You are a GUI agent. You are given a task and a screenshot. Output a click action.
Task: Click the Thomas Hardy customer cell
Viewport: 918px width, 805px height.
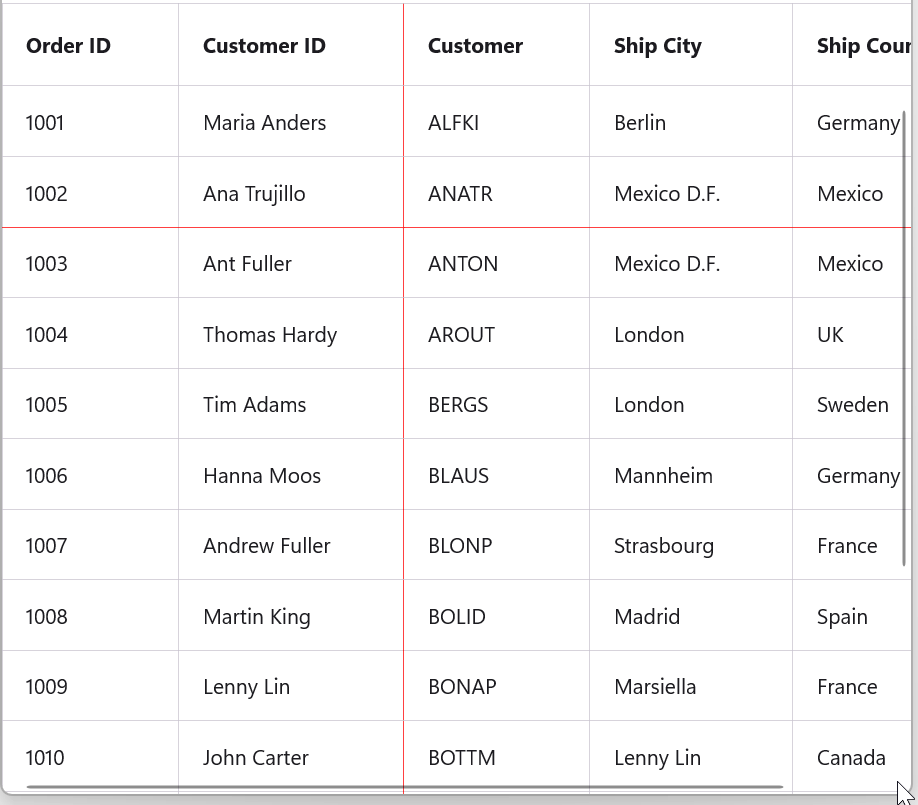click(270, 334)
